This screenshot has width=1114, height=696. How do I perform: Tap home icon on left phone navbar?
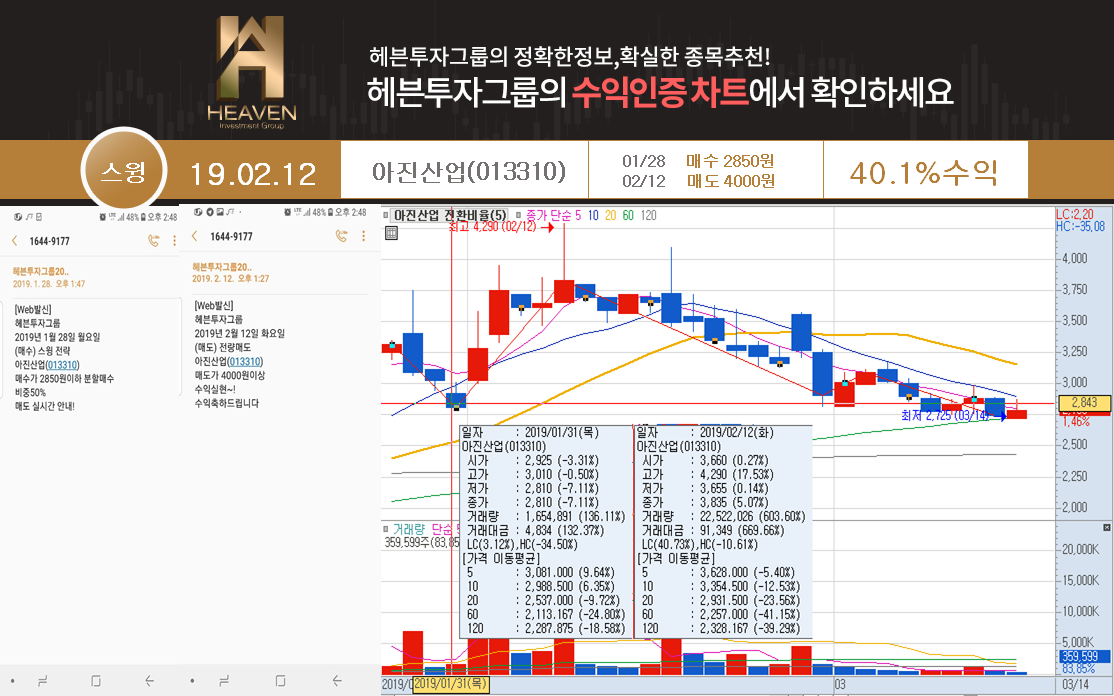(x=96, y=680)
